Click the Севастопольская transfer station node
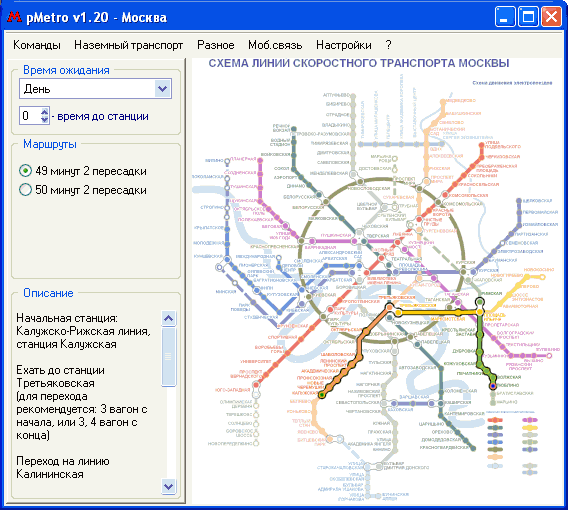The height and width of the screenshot is (510, 568). click(x=385, y=403)
